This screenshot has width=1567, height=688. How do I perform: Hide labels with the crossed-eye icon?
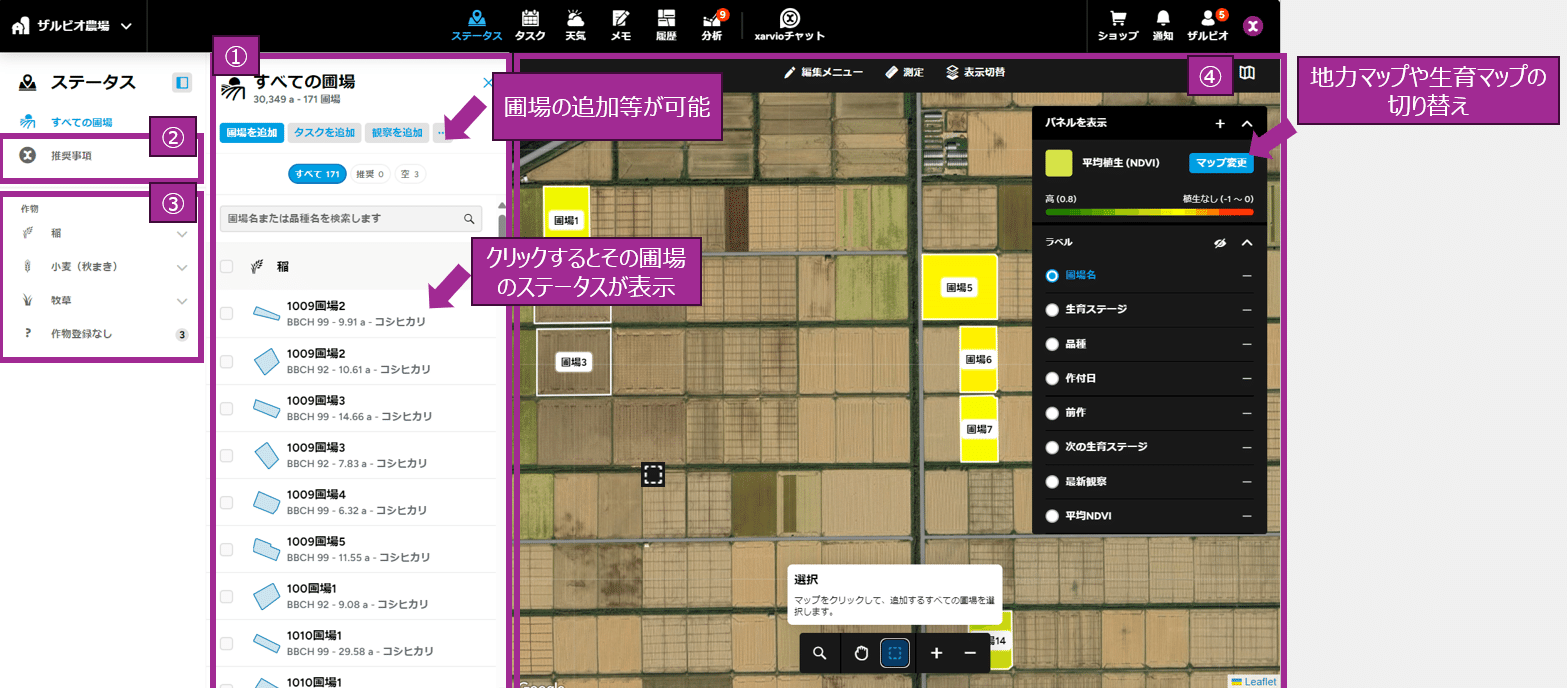coord(1220,243)
